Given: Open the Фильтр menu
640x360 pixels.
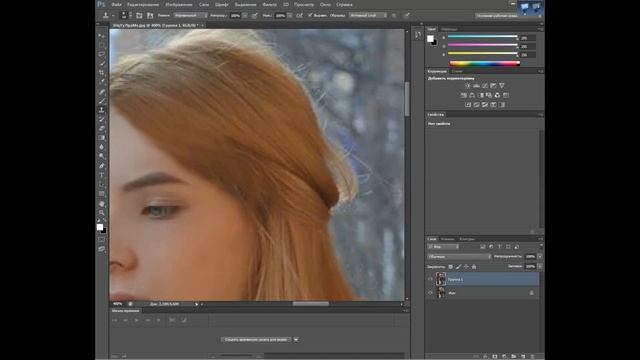Looking at the screenshot, I should [269, 4].
